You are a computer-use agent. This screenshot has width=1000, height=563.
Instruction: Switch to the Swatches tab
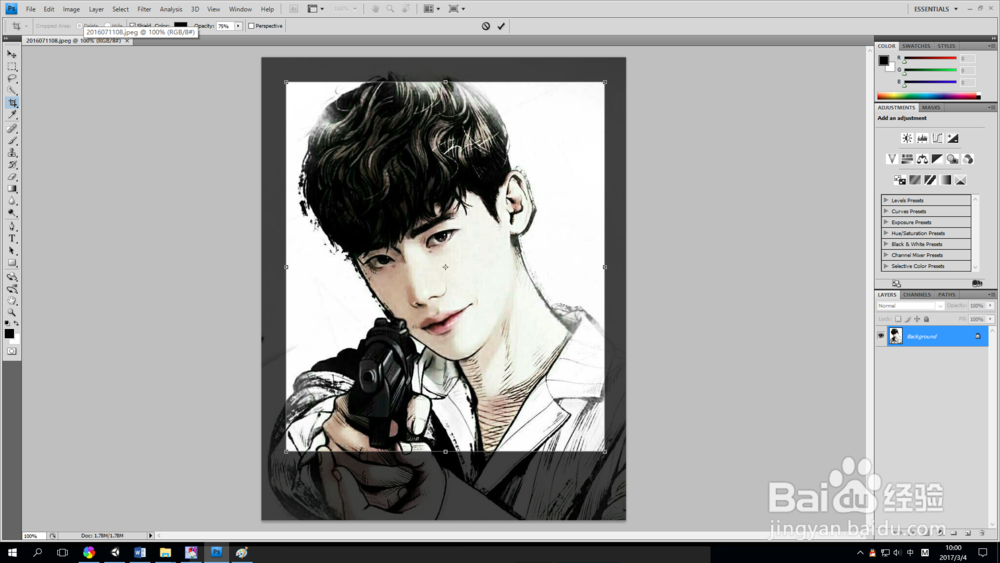(916, 46)
